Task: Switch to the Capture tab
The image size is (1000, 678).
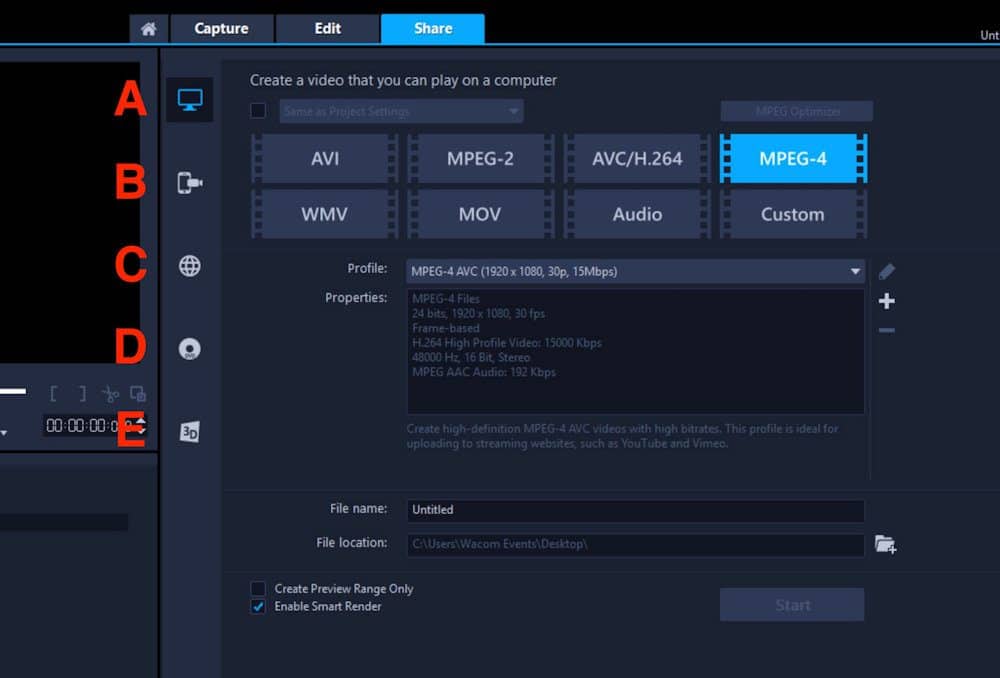Action: tap(221, 28)
